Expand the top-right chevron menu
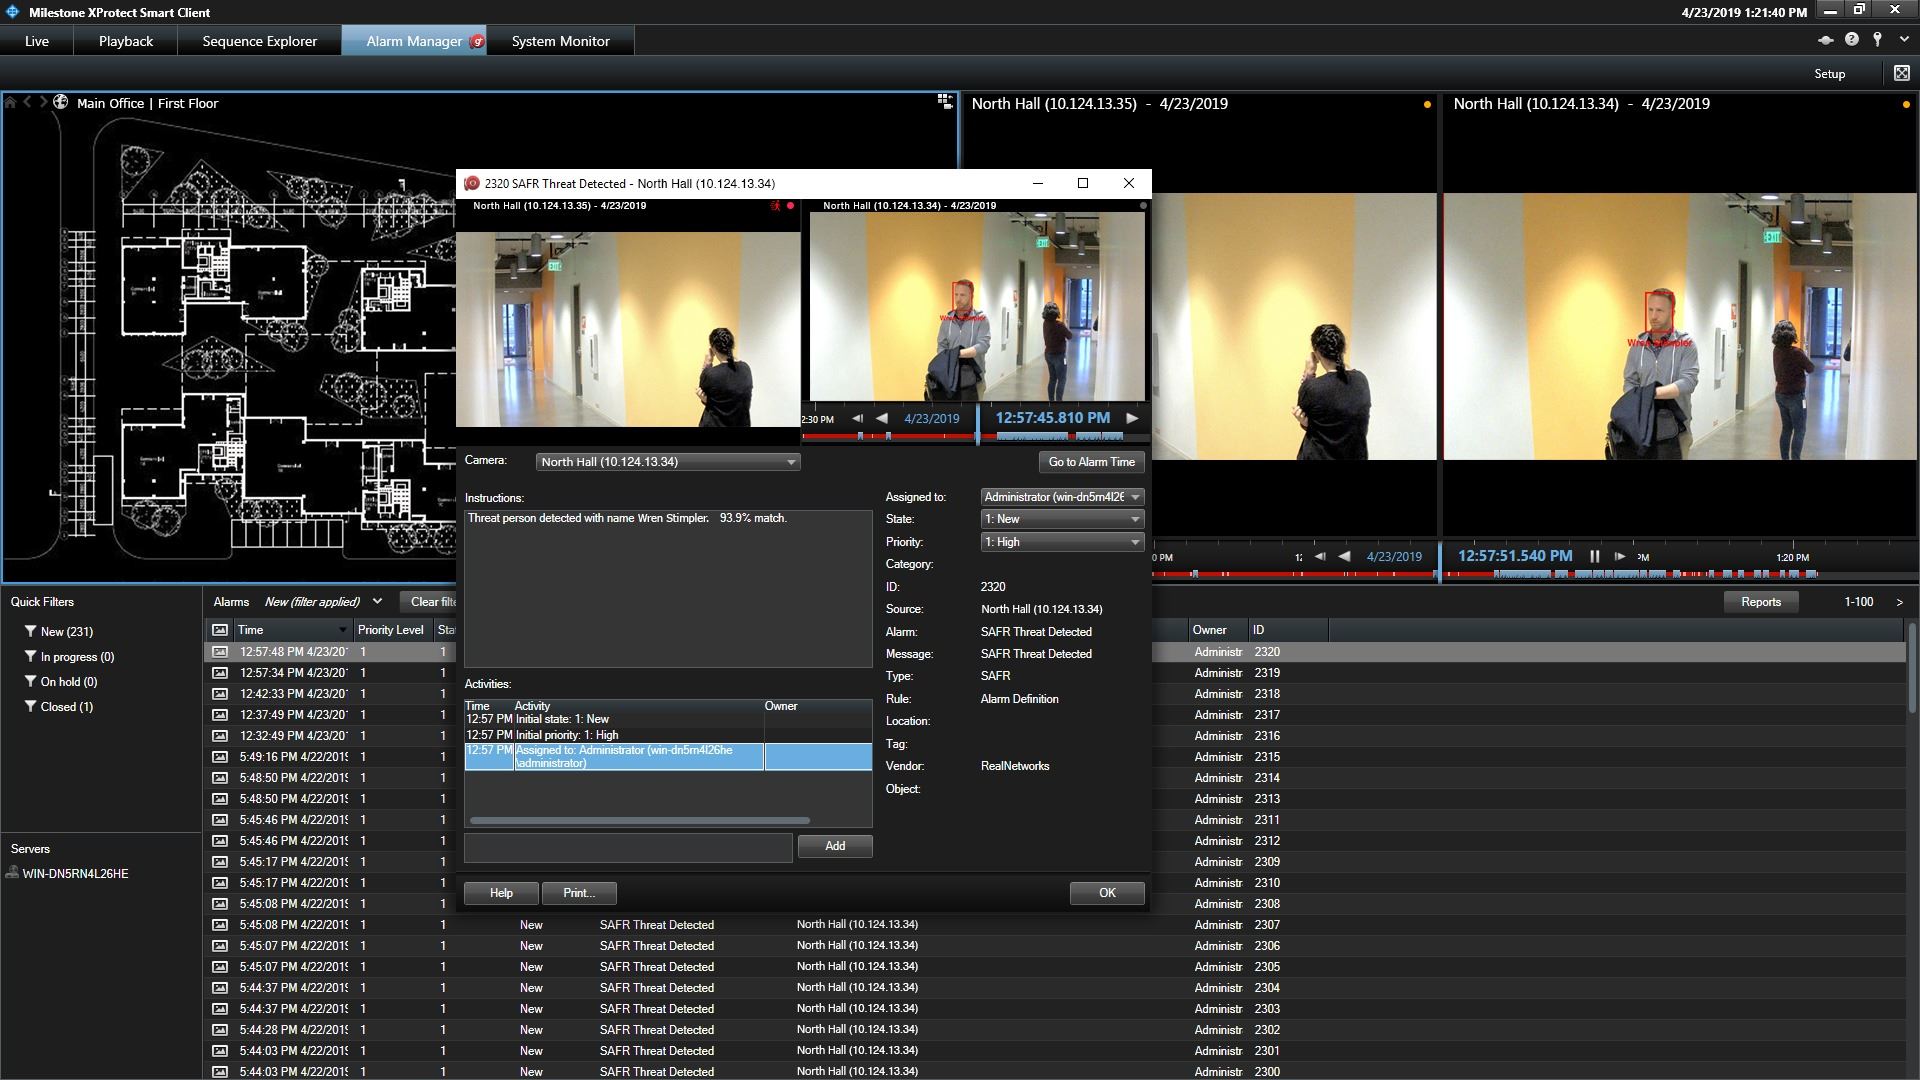 pyautogui.click(x=1903, y=40)
